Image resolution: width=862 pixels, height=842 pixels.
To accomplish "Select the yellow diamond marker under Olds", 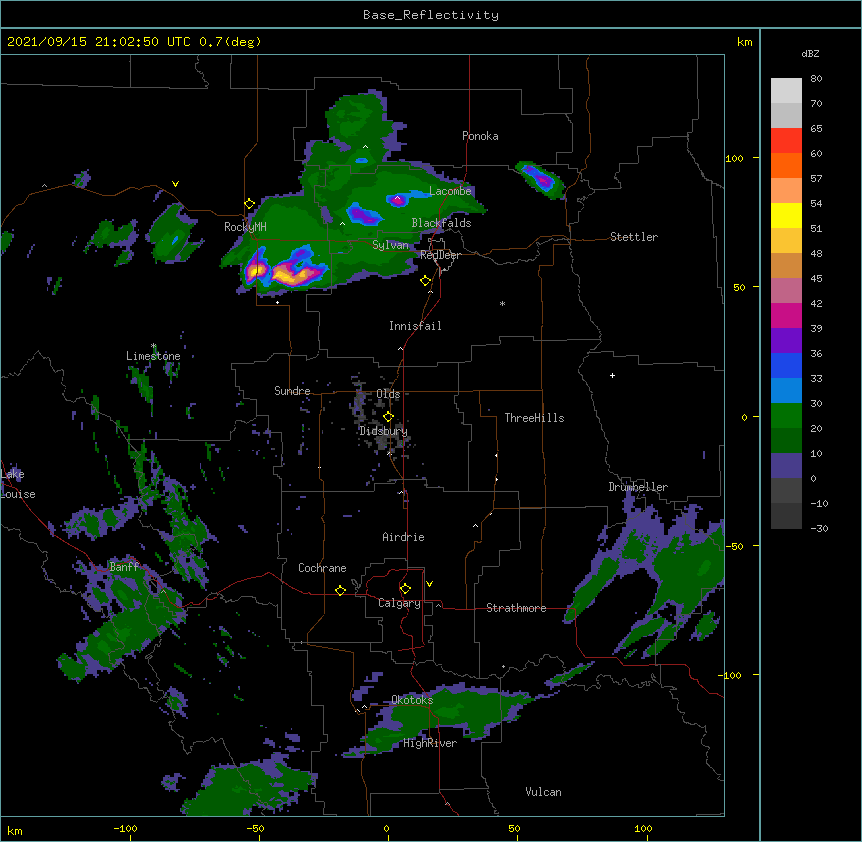I will 388,416.
